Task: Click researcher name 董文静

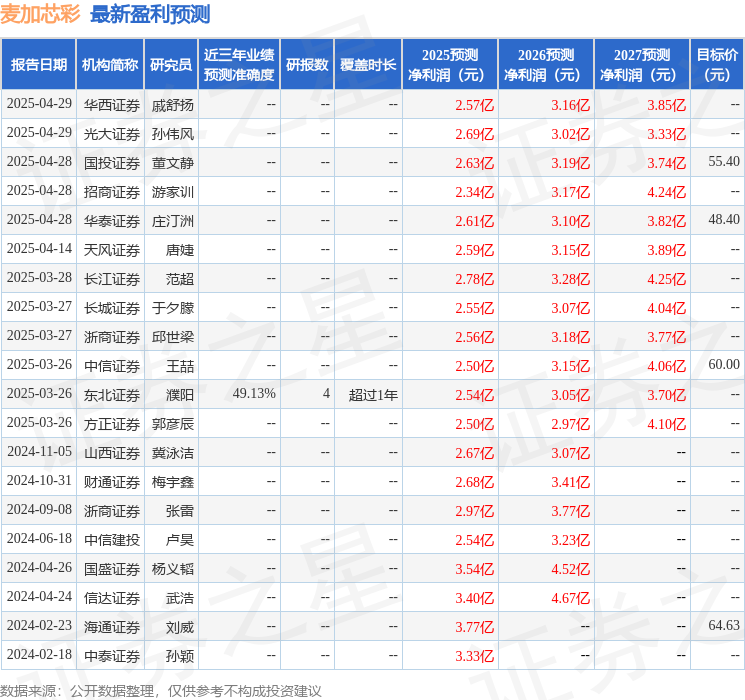Action: [173, 163]
